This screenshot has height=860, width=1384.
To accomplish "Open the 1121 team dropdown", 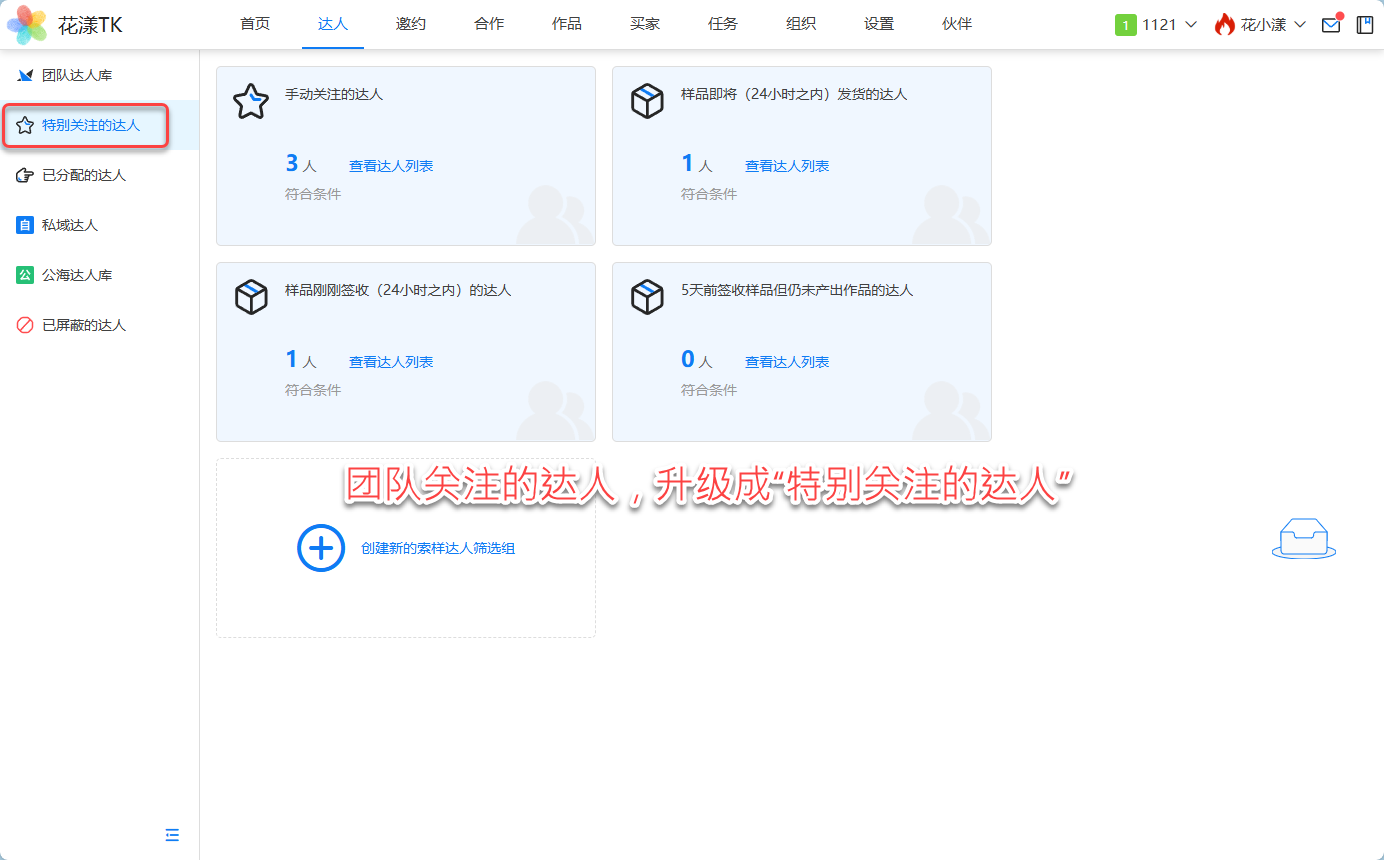I will click(1156, 25).
